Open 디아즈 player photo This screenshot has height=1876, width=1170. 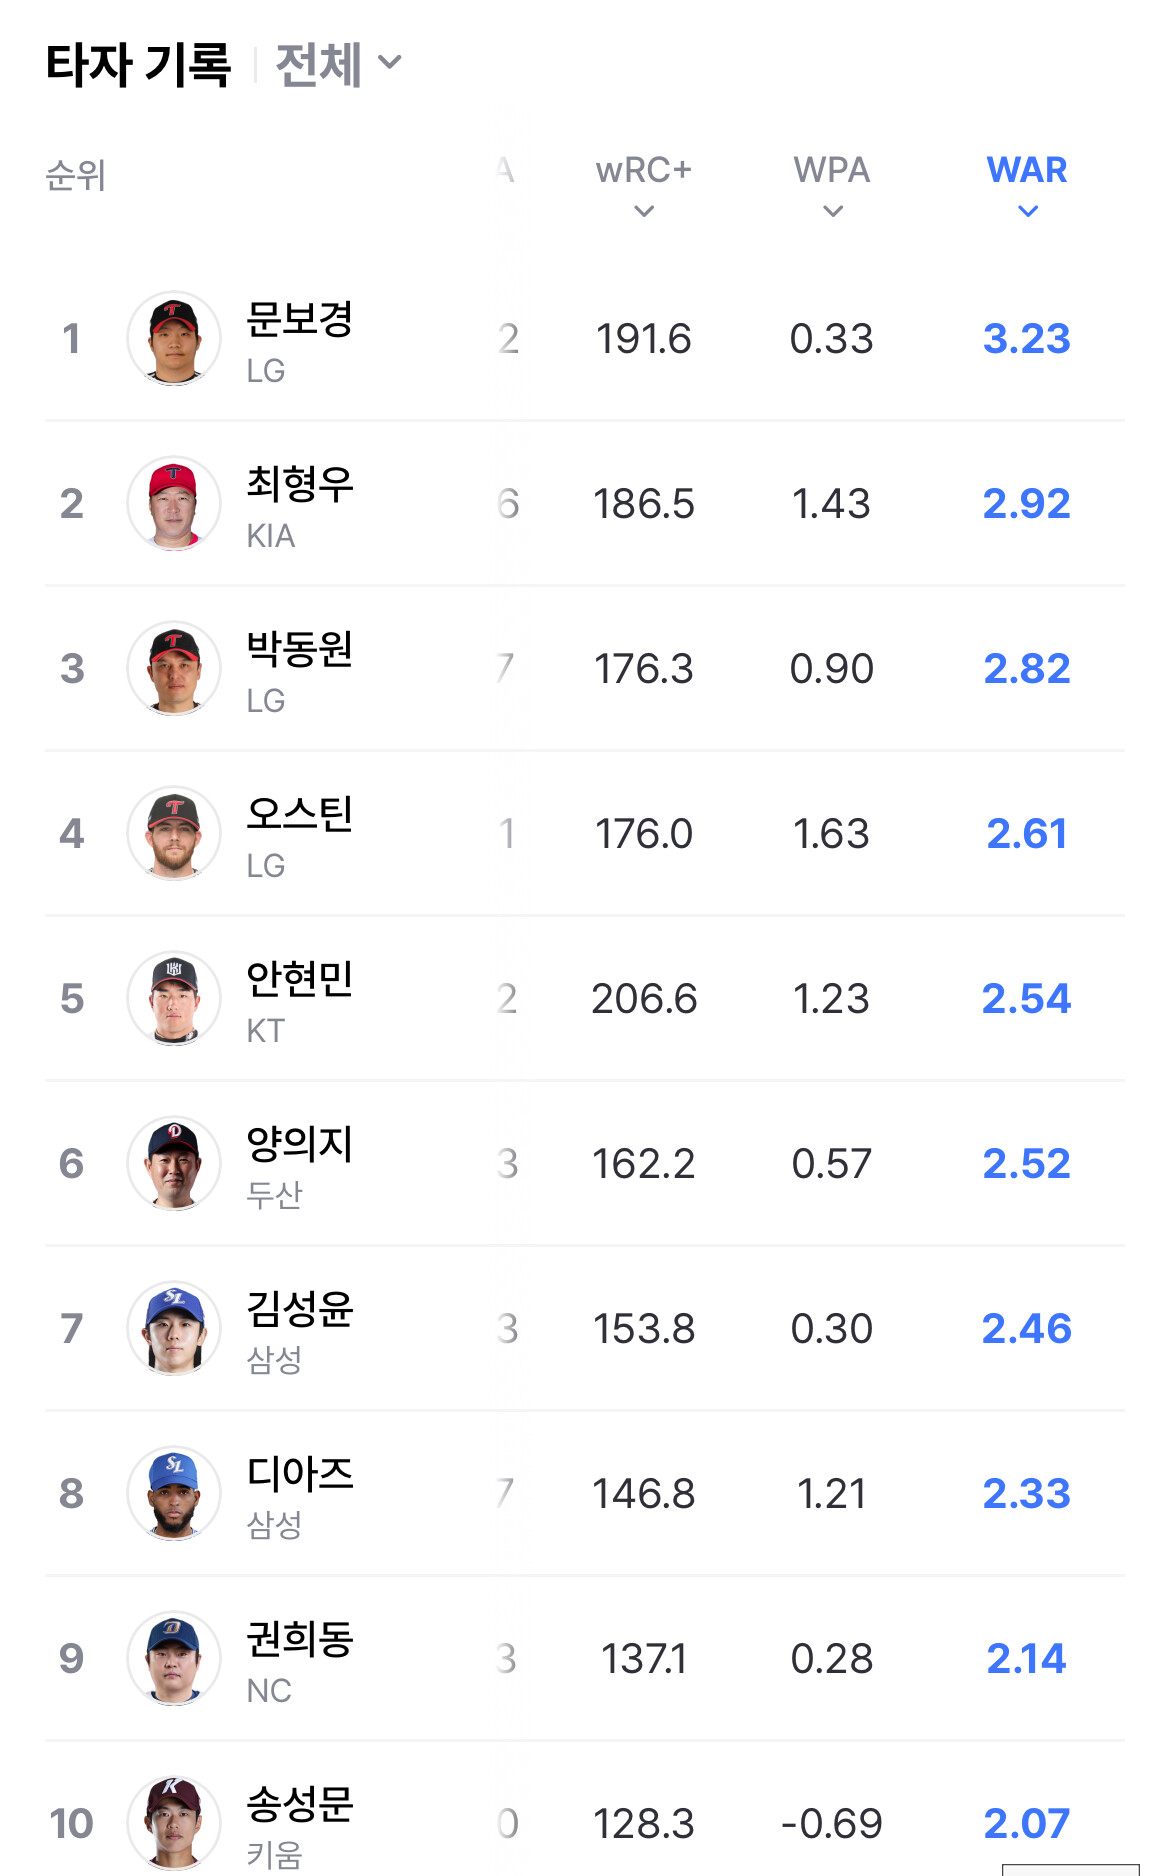tap(174, 1493)
